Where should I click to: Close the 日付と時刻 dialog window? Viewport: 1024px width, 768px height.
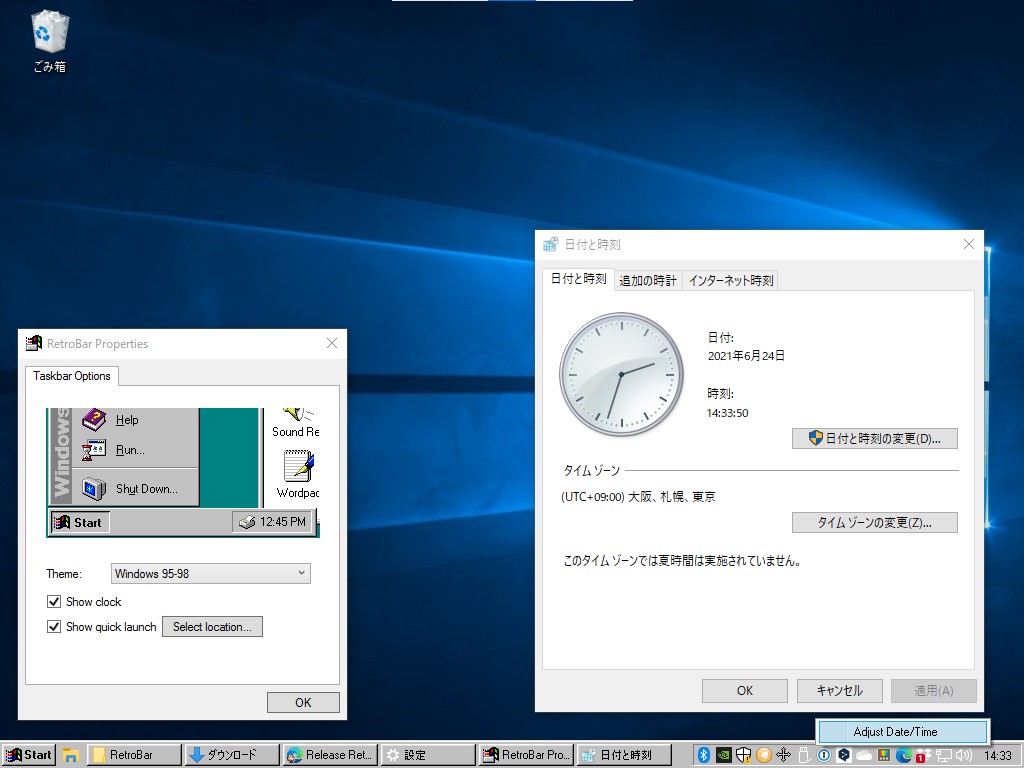[x=968, y=244]
